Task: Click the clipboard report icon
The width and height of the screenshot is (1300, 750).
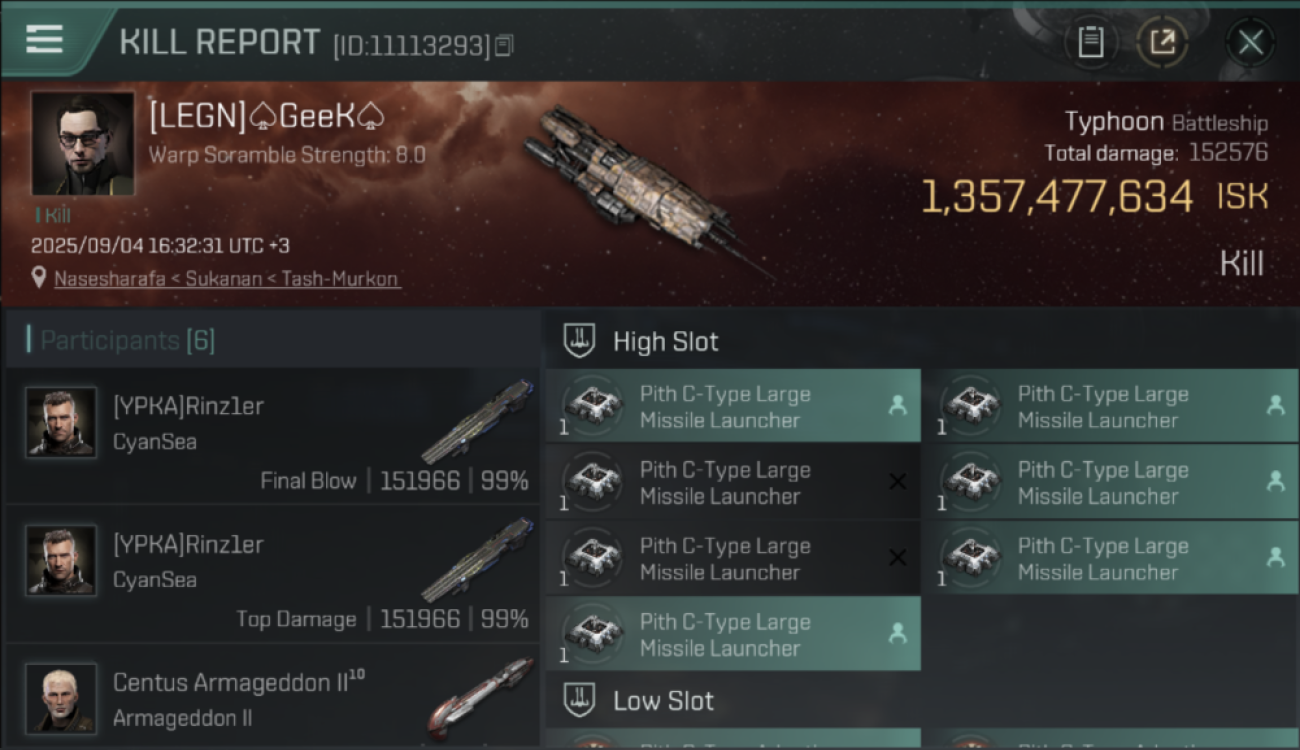Action: [x=1091, y=42]
